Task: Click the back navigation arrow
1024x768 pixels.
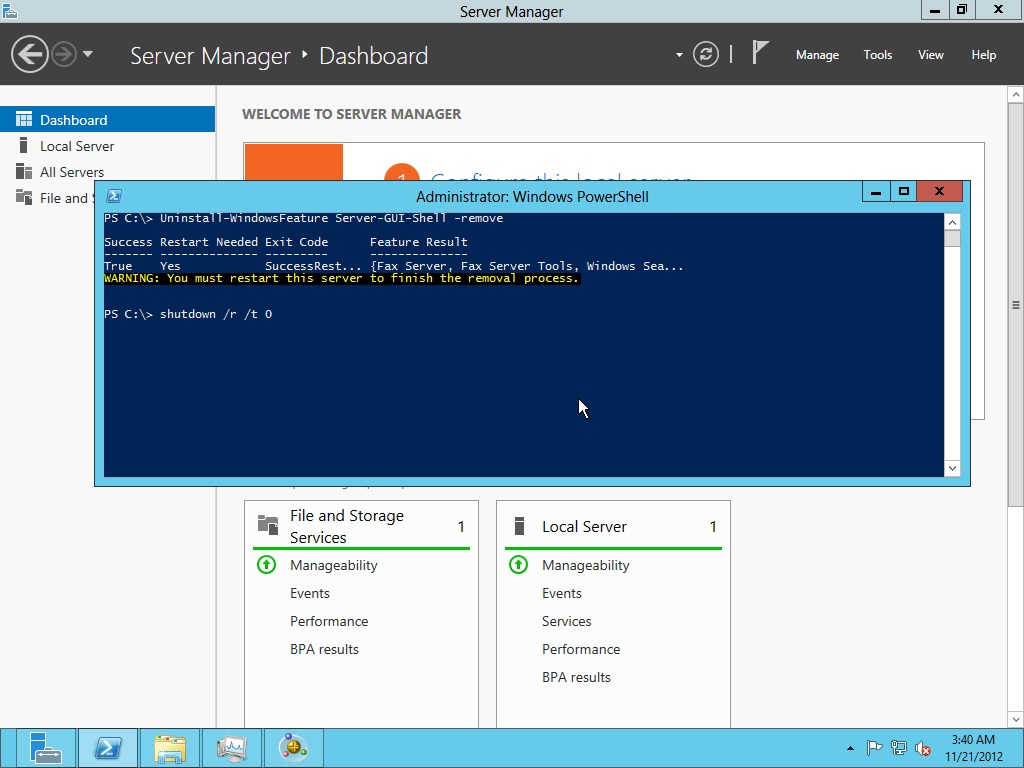Action: click(30, 53)
